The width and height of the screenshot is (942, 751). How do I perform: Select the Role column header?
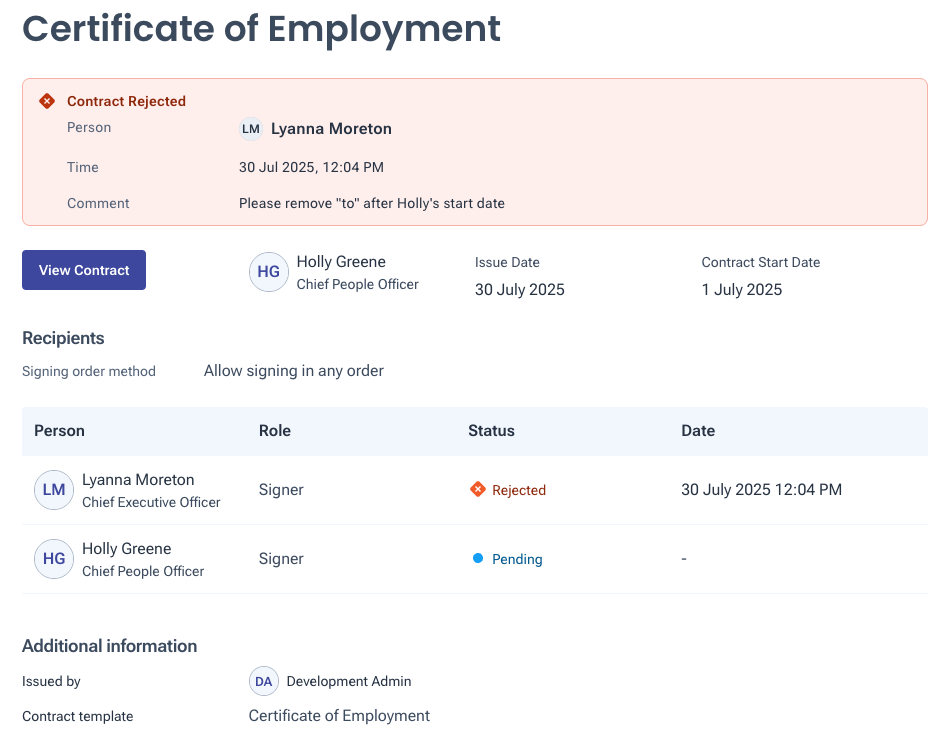275,431
